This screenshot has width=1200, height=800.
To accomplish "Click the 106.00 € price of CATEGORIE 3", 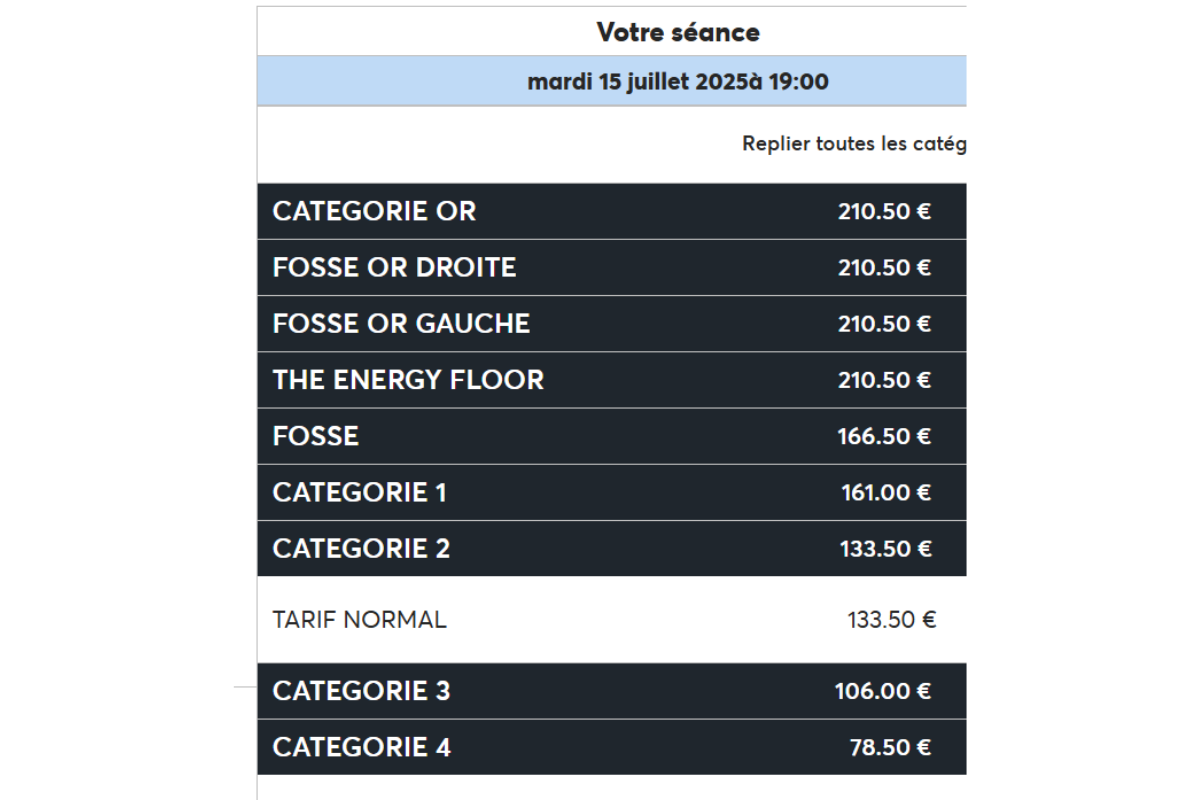I will [x=883, y=692].
